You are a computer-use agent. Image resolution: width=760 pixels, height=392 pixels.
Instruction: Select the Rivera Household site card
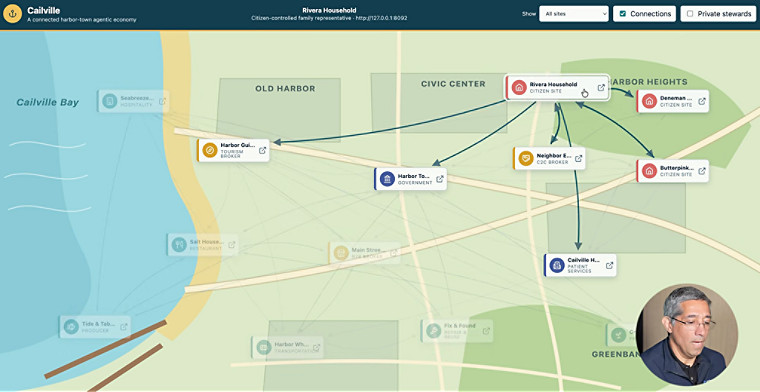(557, 88)
